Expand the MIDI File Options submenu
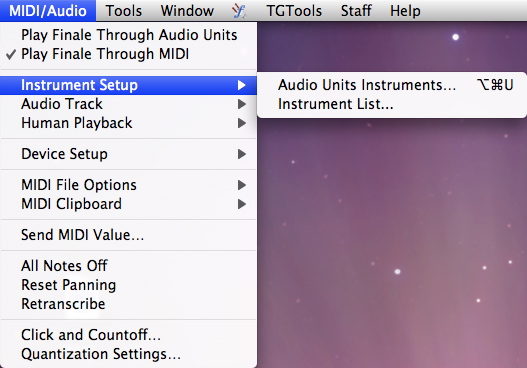This screenshot has width=527, height=368. click(128, 185)
